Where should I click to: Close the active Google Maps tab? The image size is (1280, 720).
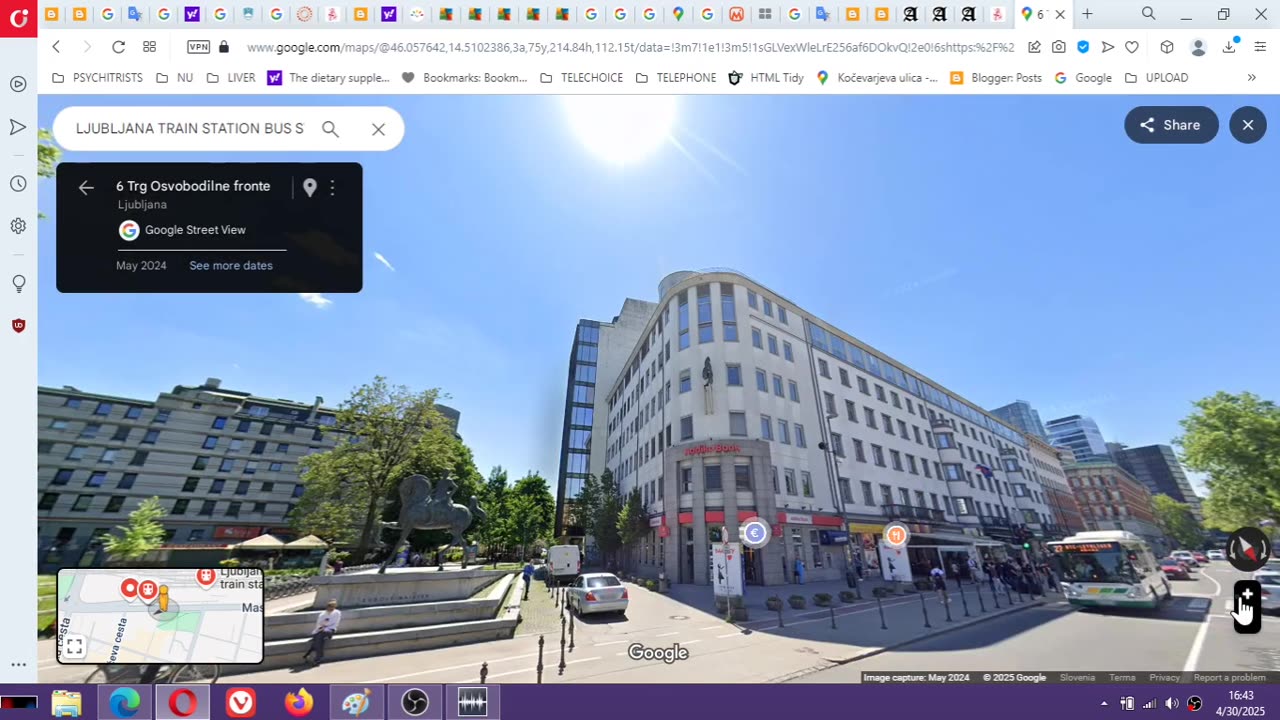(1060, 14)
